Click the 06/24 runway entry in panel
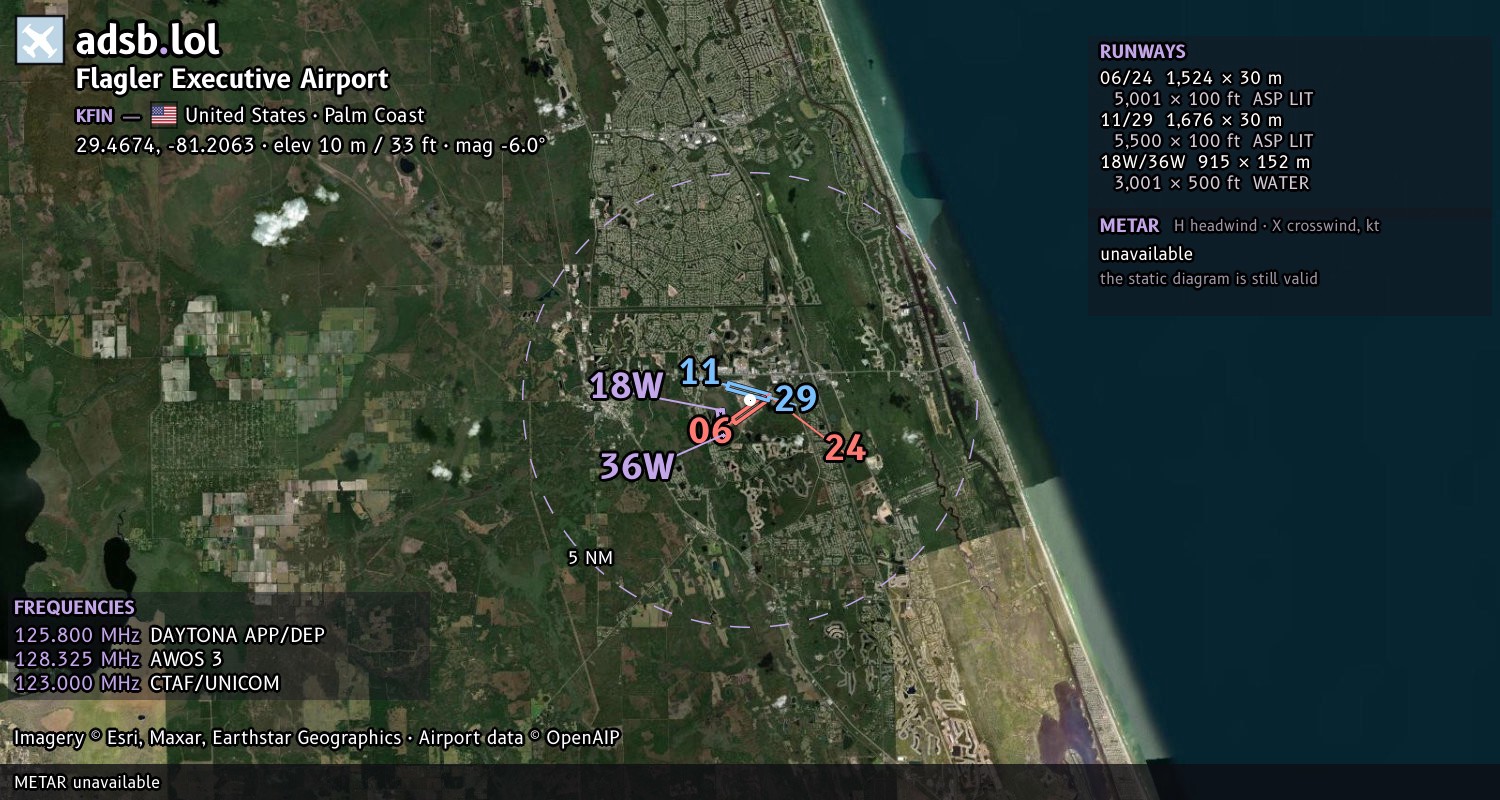The image size is (1500, 800). 1191,78
